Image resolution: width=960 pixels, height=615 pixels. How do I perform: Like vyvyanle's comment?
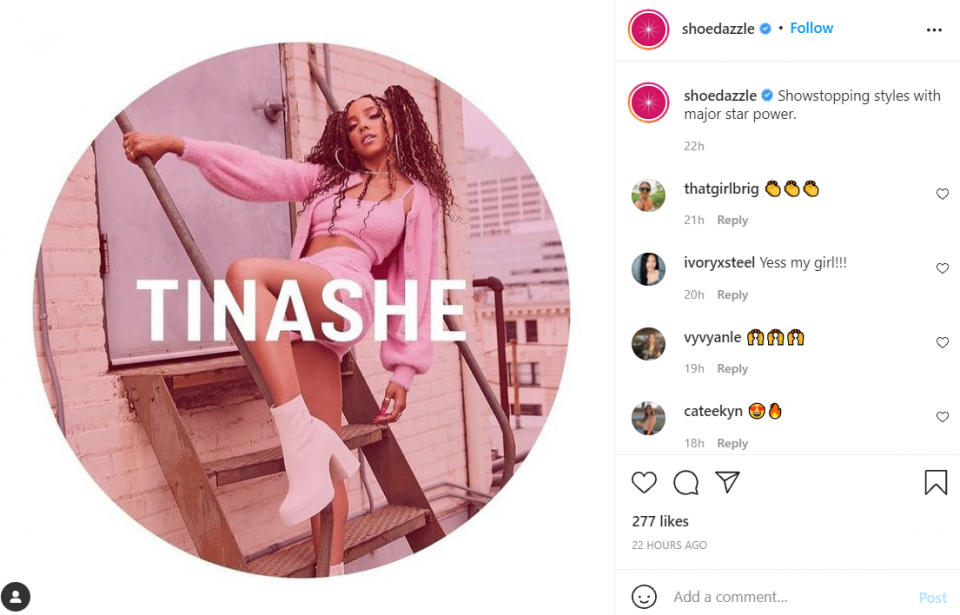942,342
